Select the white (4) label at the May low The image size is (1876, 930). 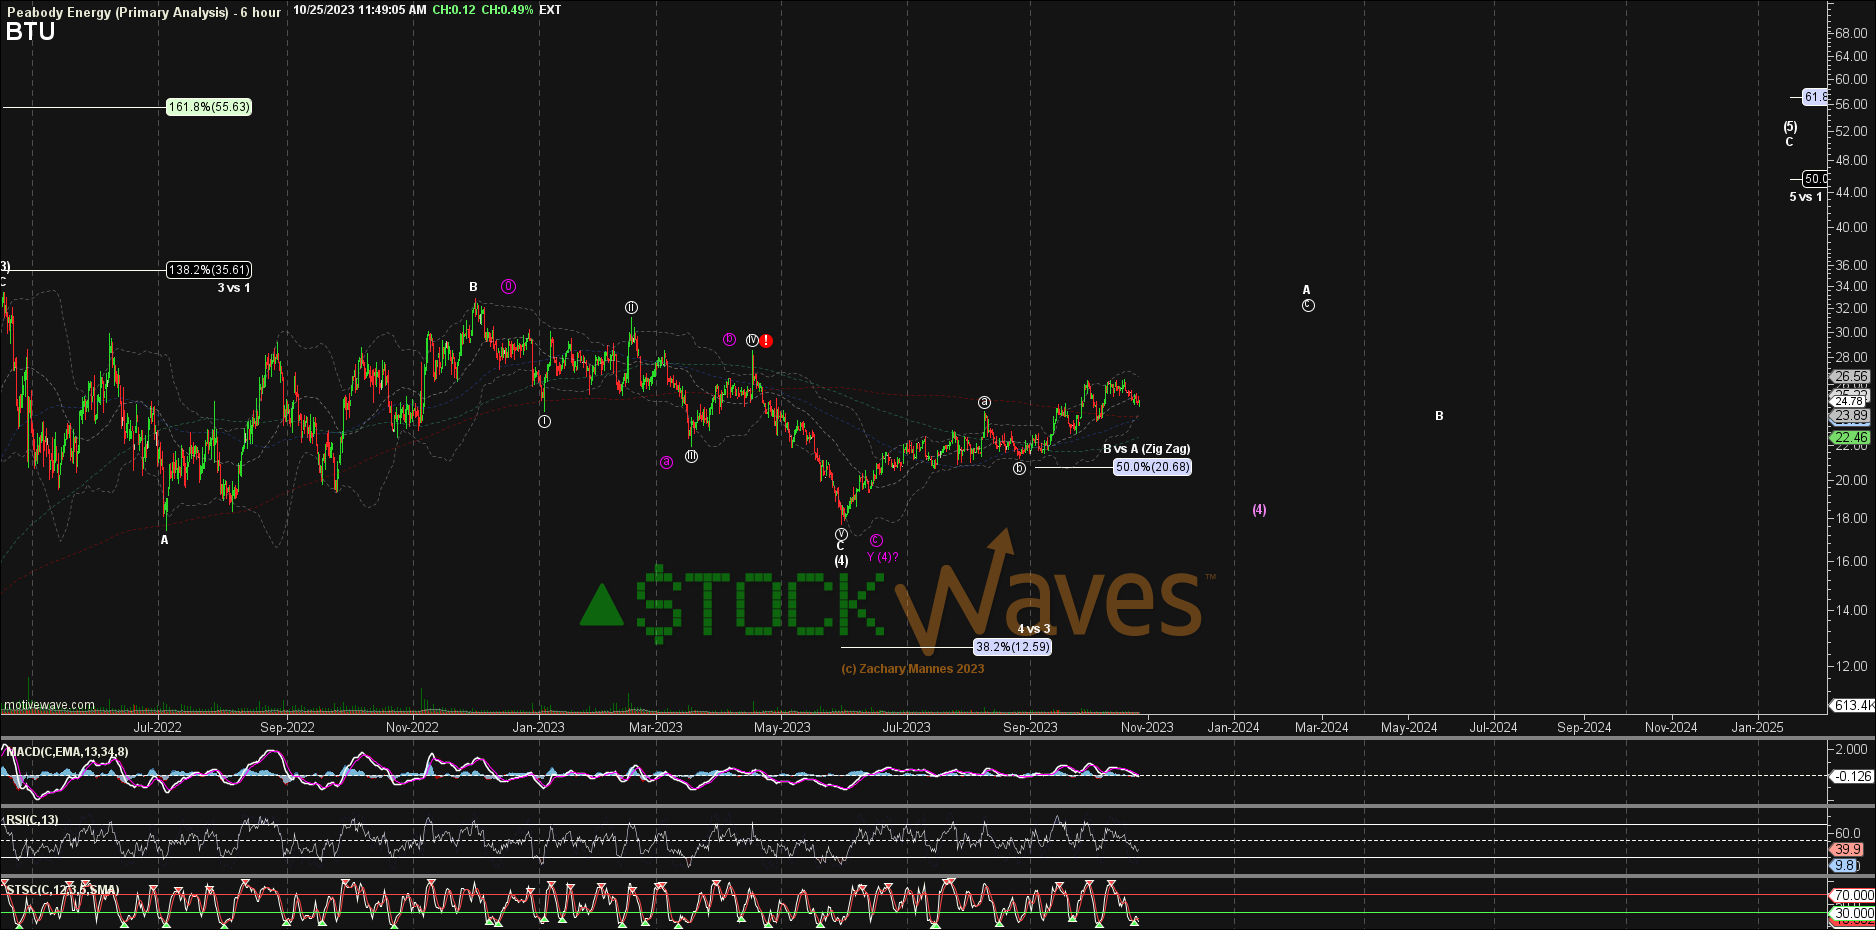tap(841, 561)
